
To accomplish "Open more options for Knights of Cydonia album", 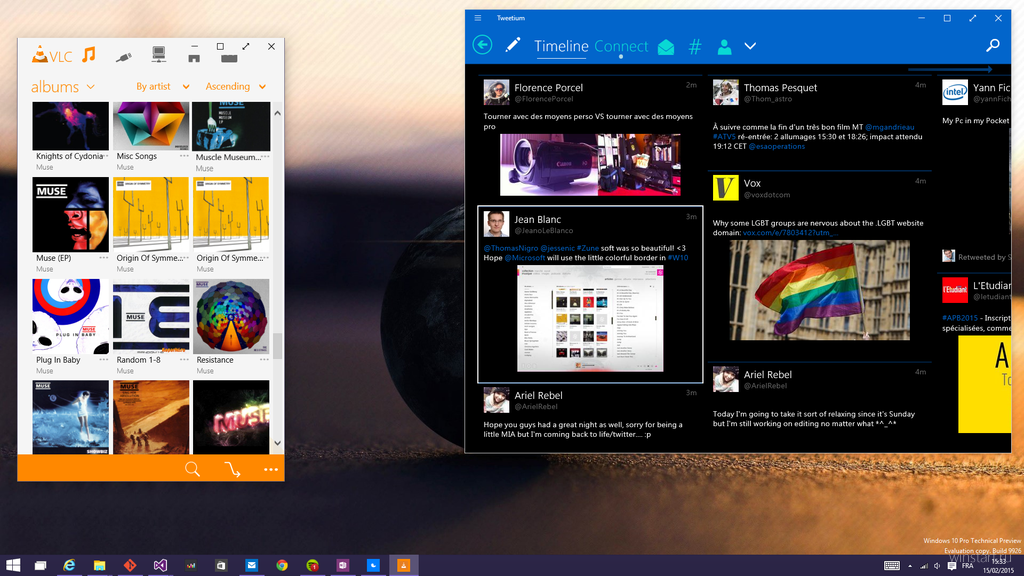I will [104, 156].
